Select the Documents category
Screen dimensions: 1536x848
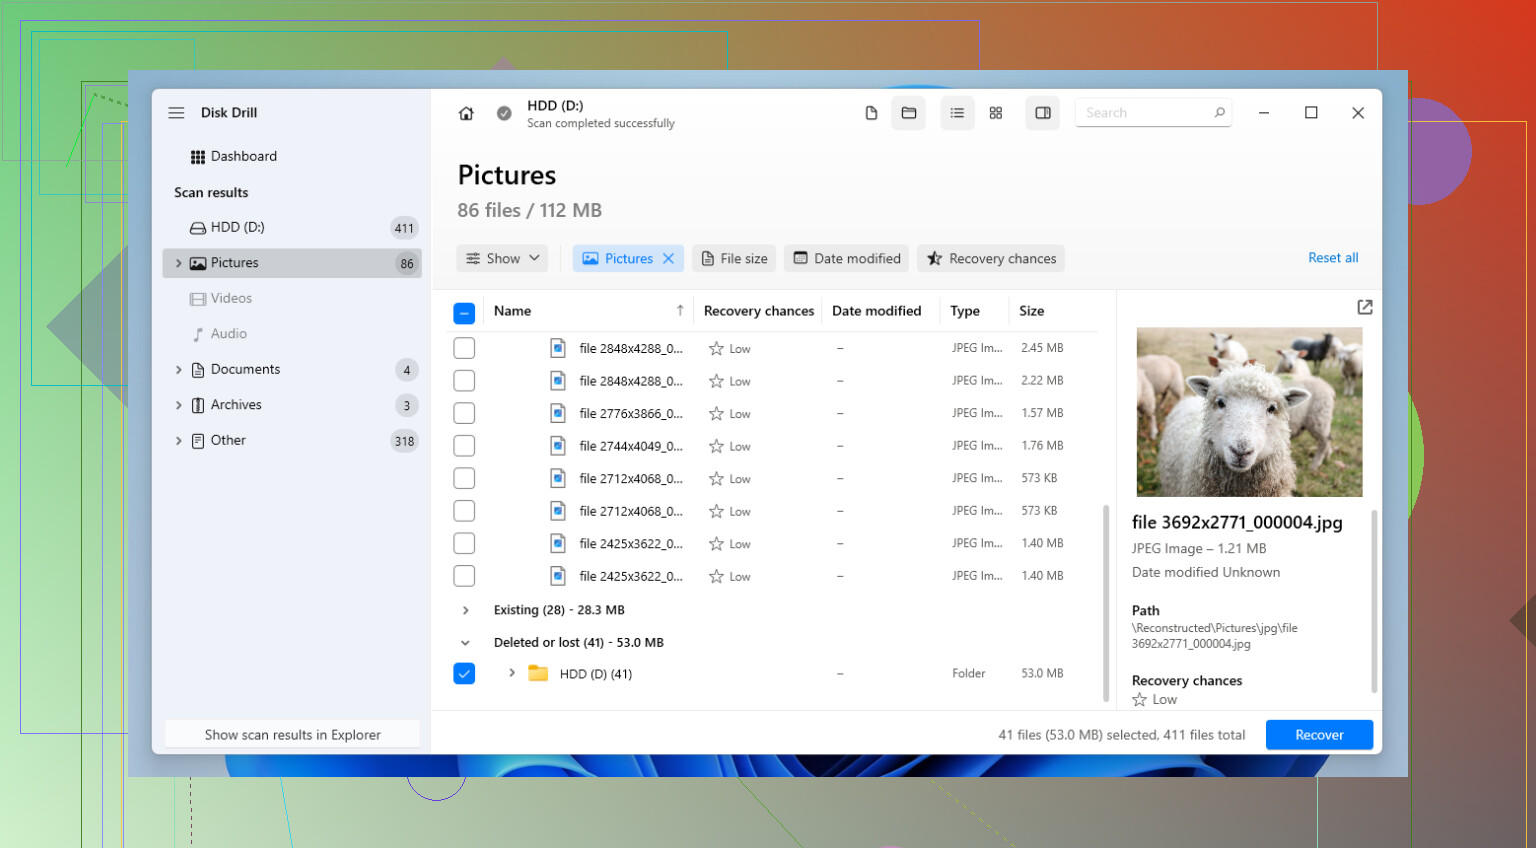[292, 370]
